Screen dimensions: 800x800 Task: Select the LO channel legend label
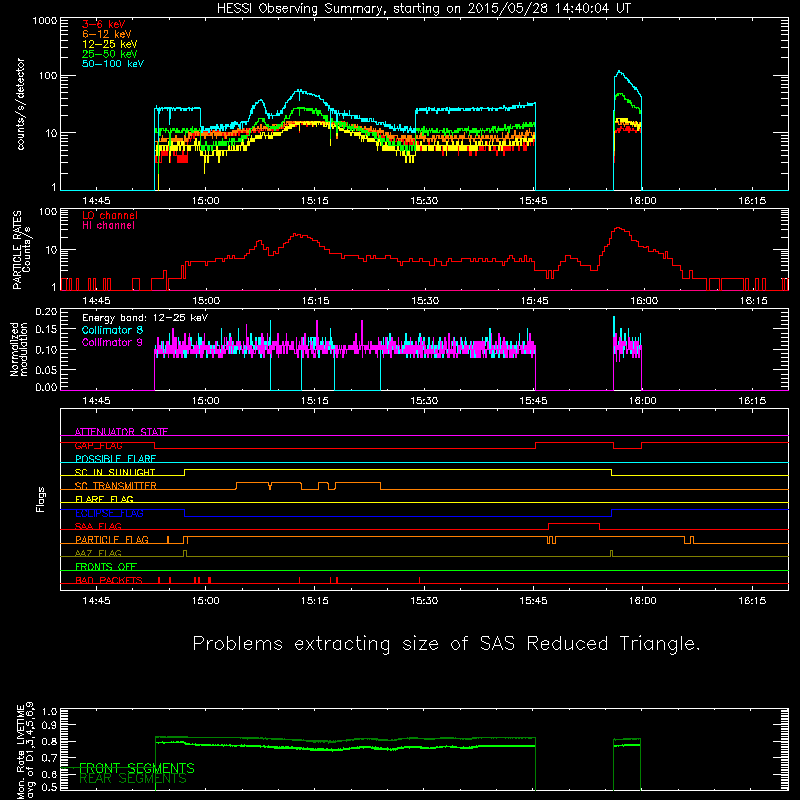coord(110,215)
